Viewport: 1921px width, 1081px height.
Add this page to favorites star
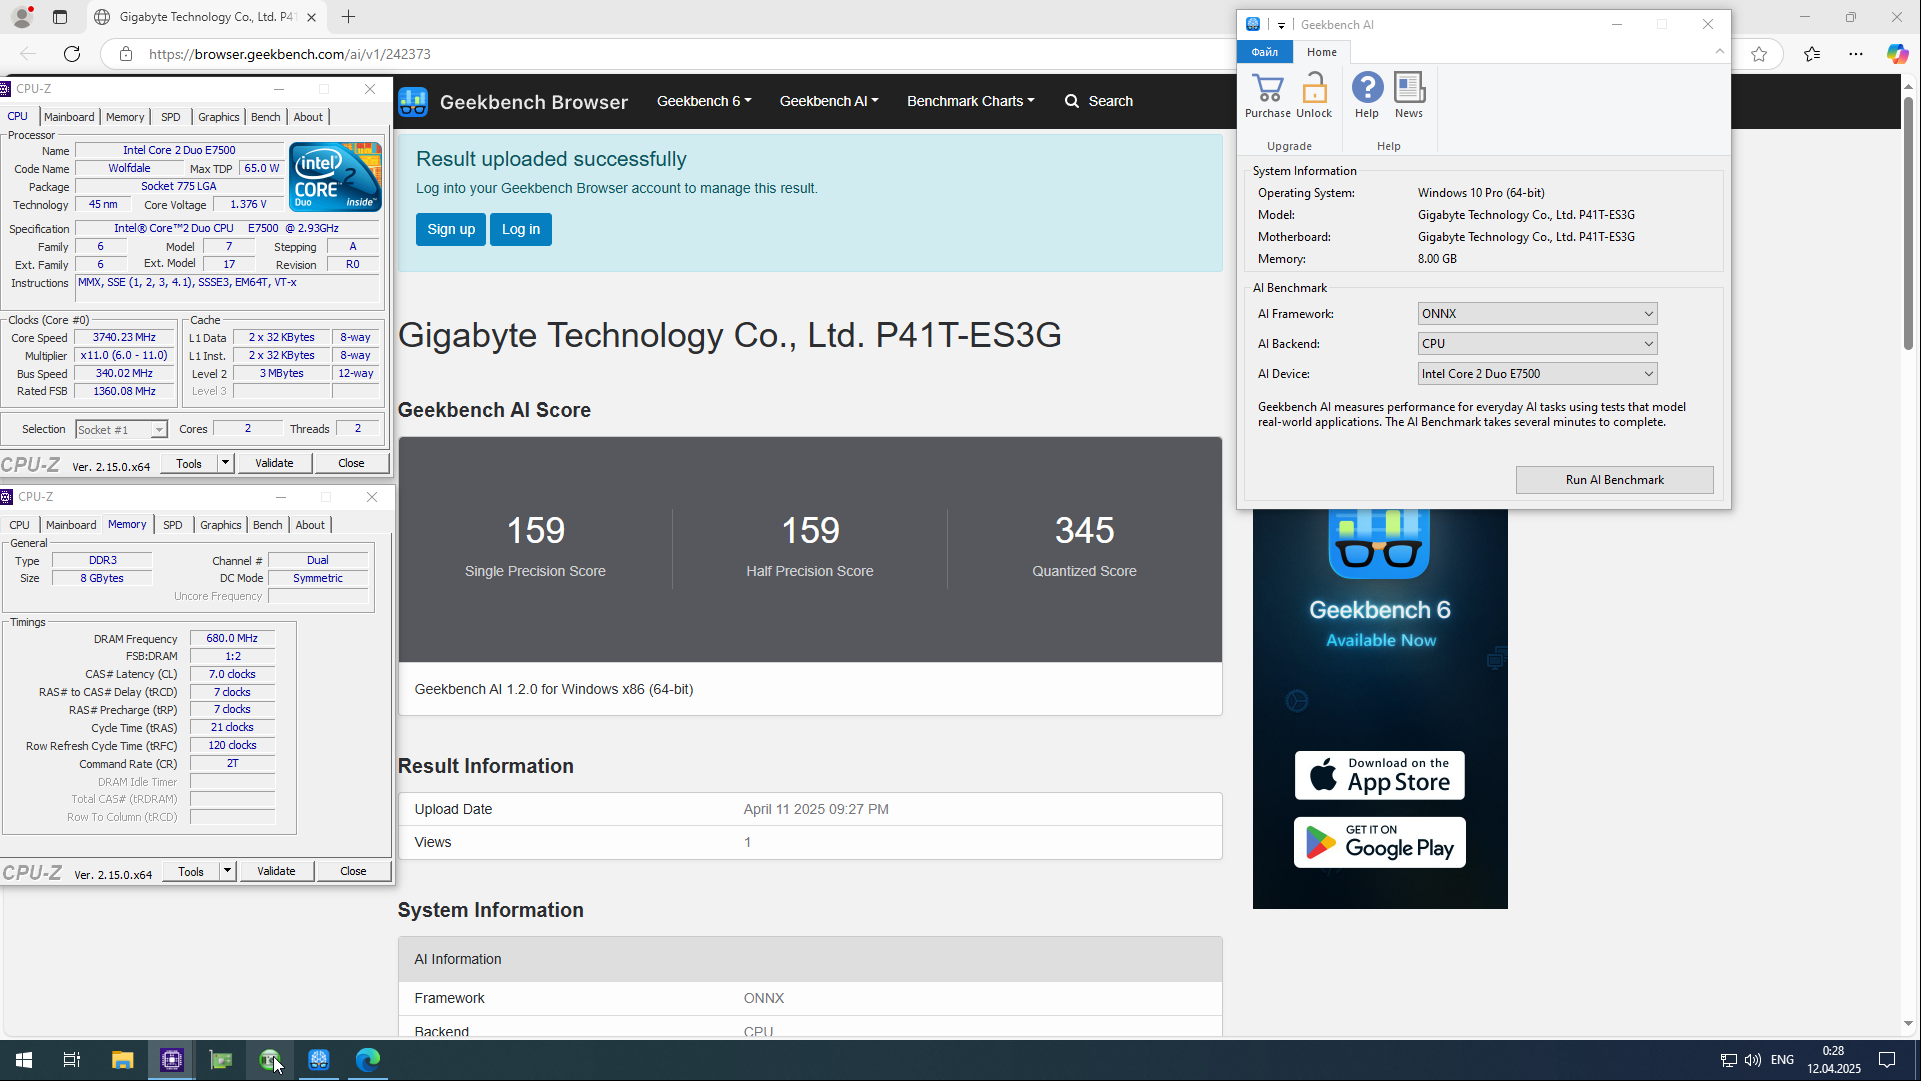[x=1759, y=54]
